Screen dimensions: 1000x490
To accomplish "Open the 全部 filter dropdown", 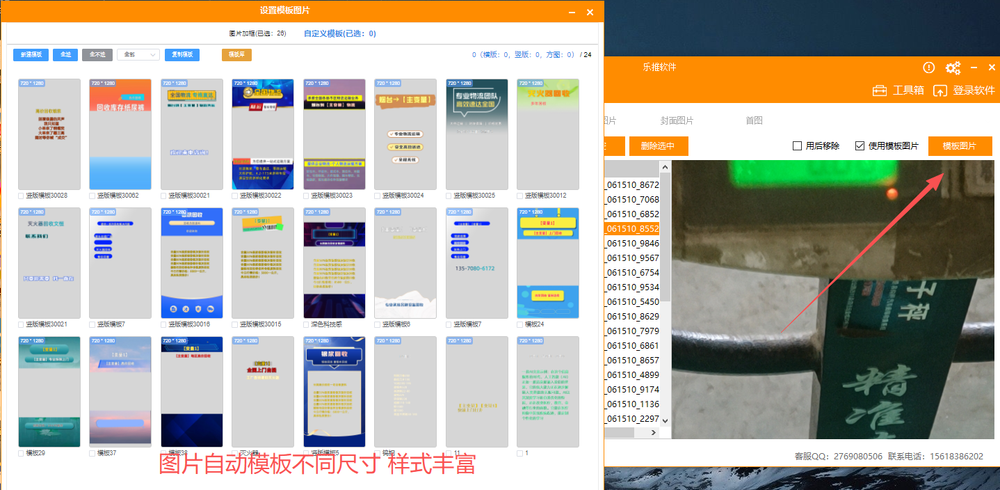I will tap(138, 55).
